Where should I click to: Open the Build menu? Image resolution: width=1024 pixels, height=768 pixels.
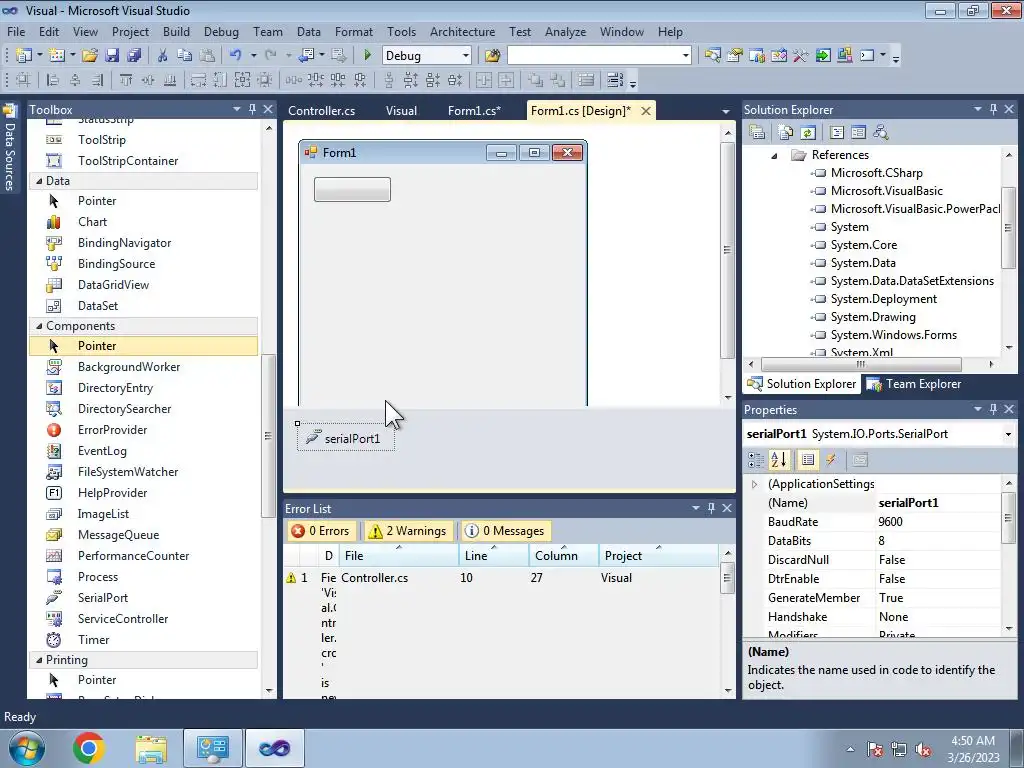[176, 31]
